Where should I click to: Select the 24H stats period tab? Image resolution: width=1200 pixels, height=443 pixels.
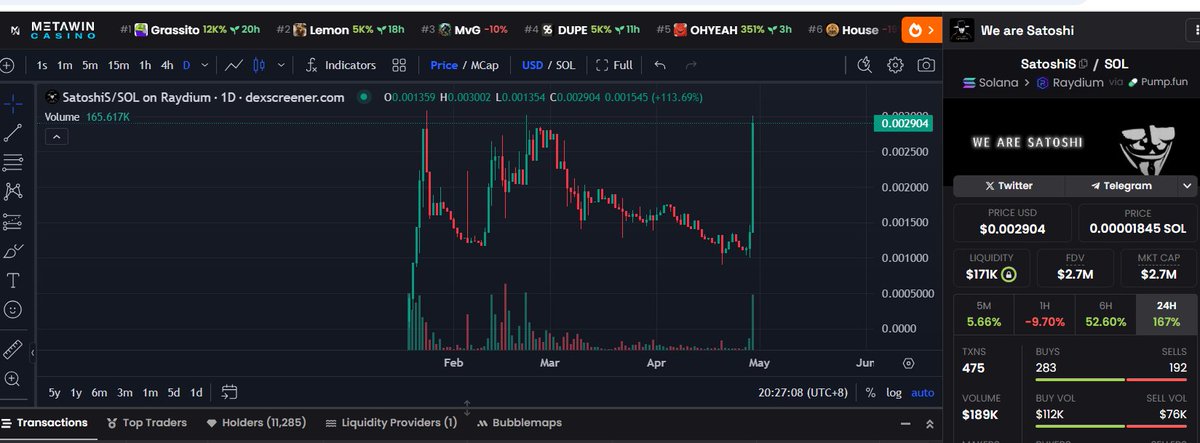pos(1167,313)
